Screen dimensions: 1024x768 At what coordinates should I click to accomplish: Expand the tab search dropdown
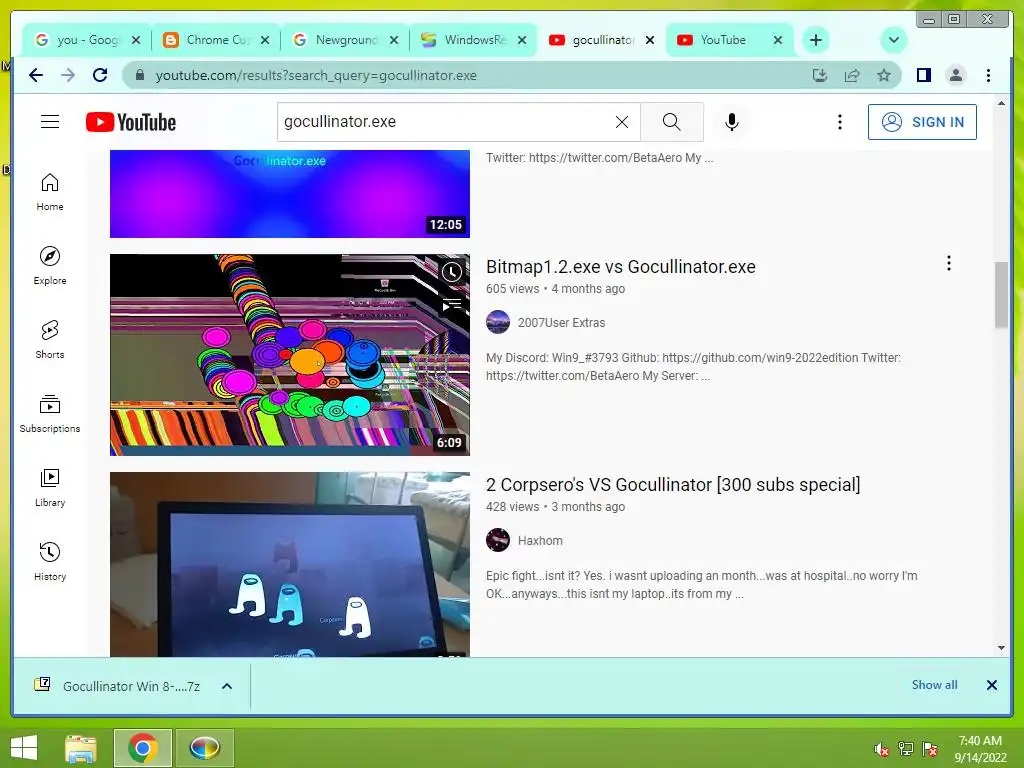[x=893, y=40]
